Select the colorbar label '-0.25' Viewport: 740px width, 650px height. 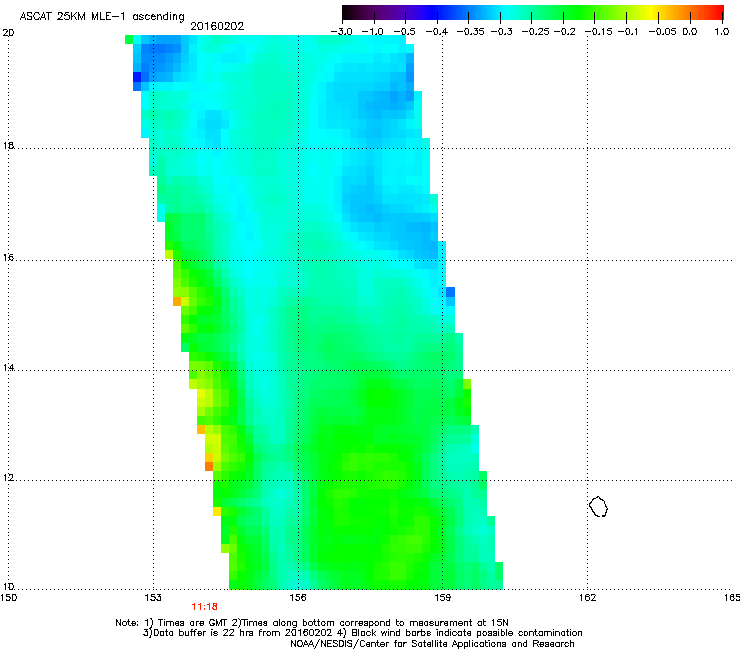pos(535,32)
